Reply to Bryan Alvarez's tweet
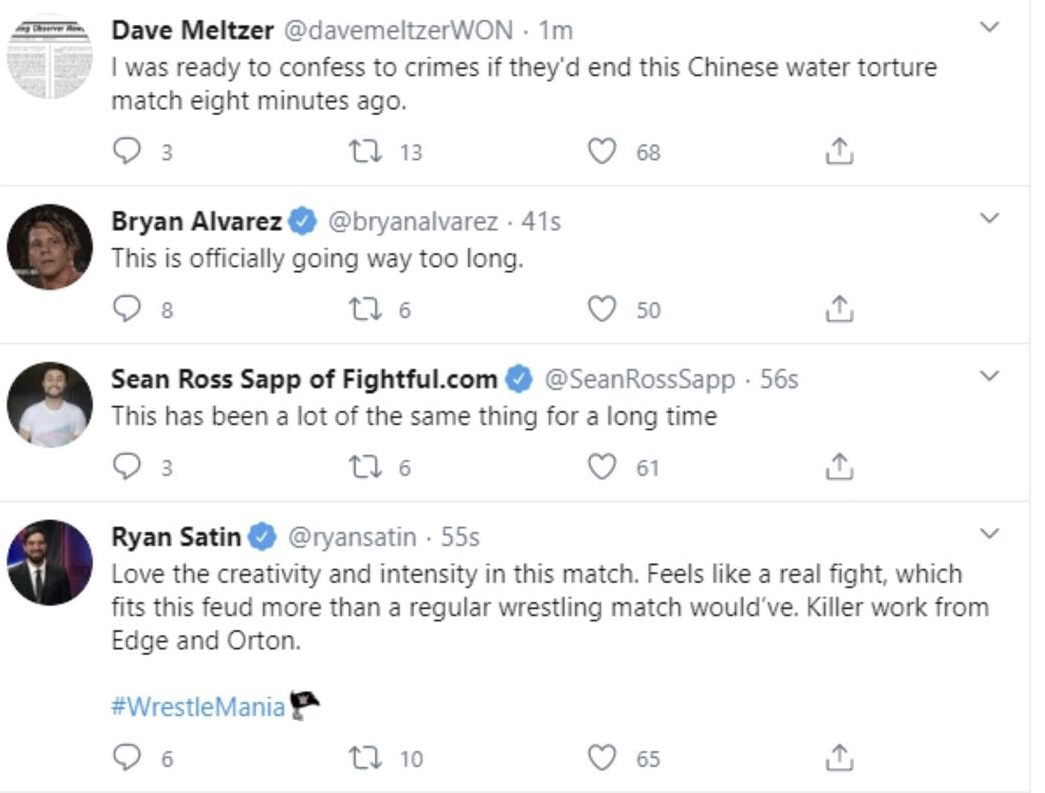 click(126, 310)
